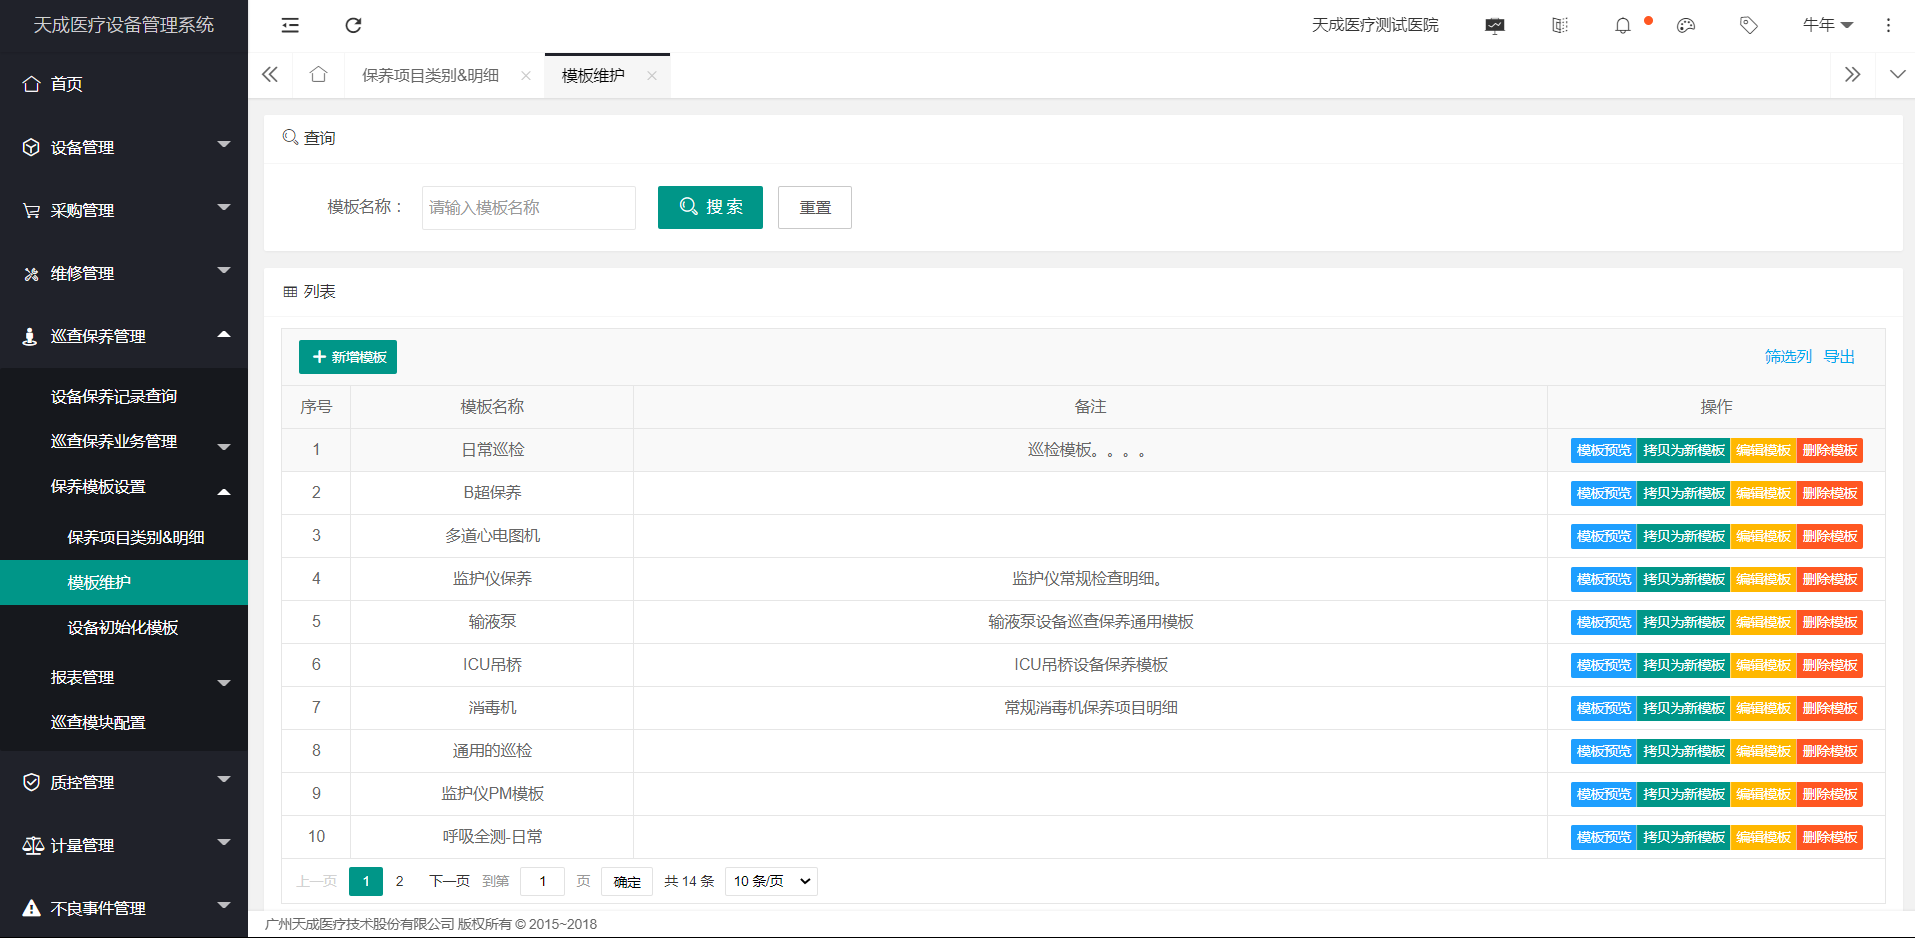Collapse the 巡查保养管理 sidebar menu
The image size is (1915, 938).
pyautogui.click(x=124, y=336)
